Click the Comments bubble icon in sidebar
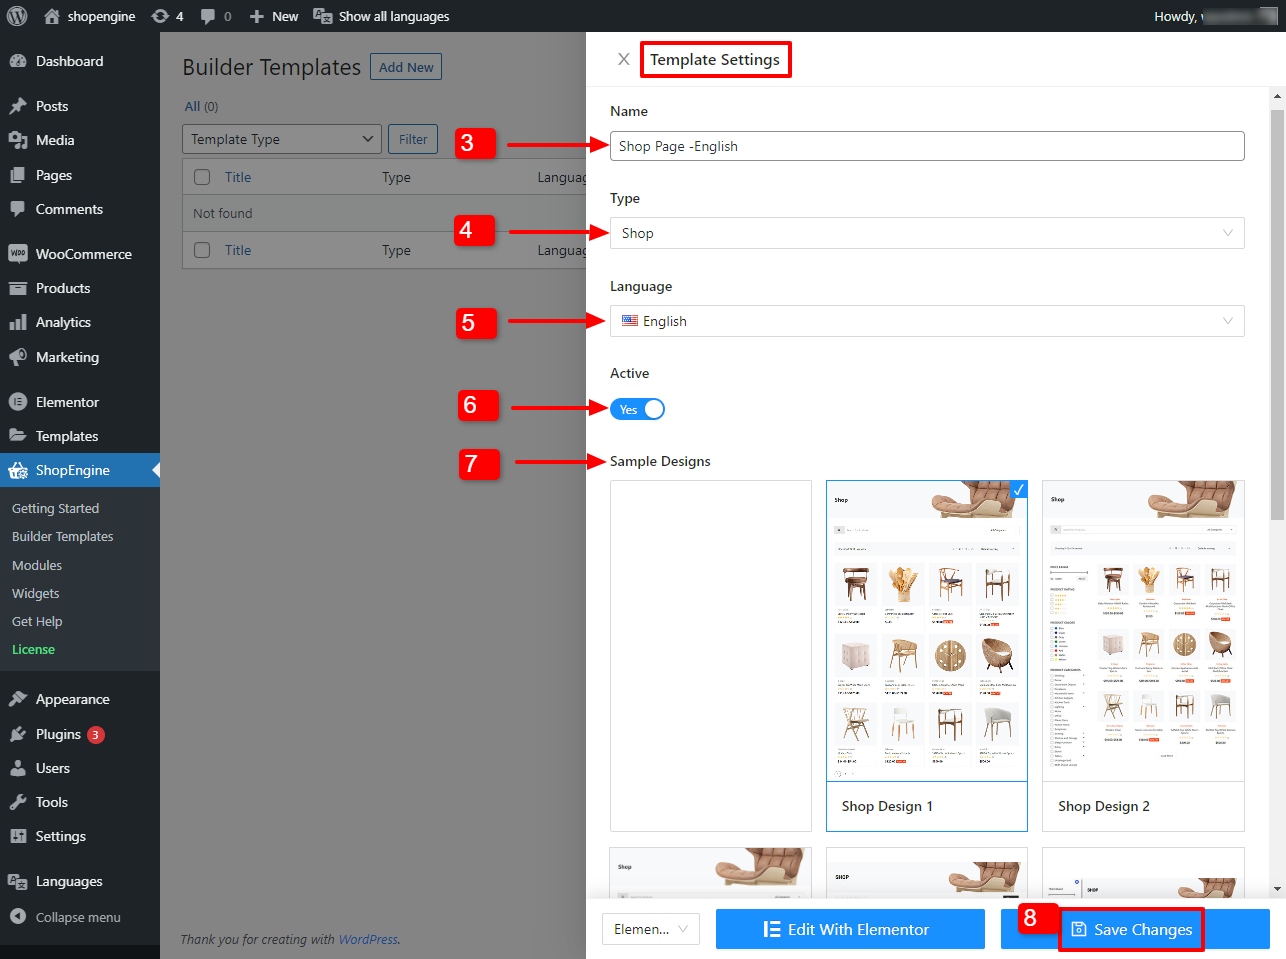 point(18,209)
